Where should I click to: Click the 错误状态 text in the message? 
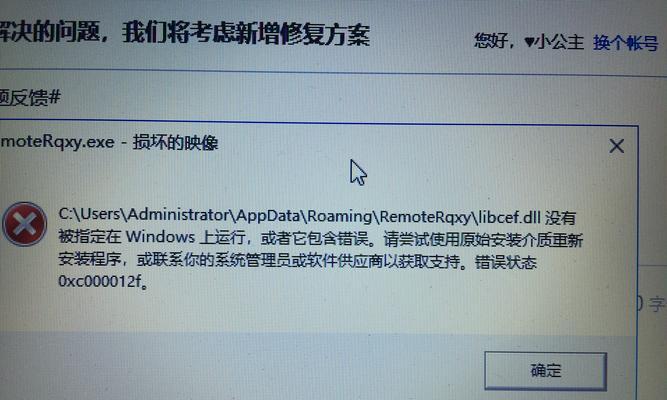505,262
